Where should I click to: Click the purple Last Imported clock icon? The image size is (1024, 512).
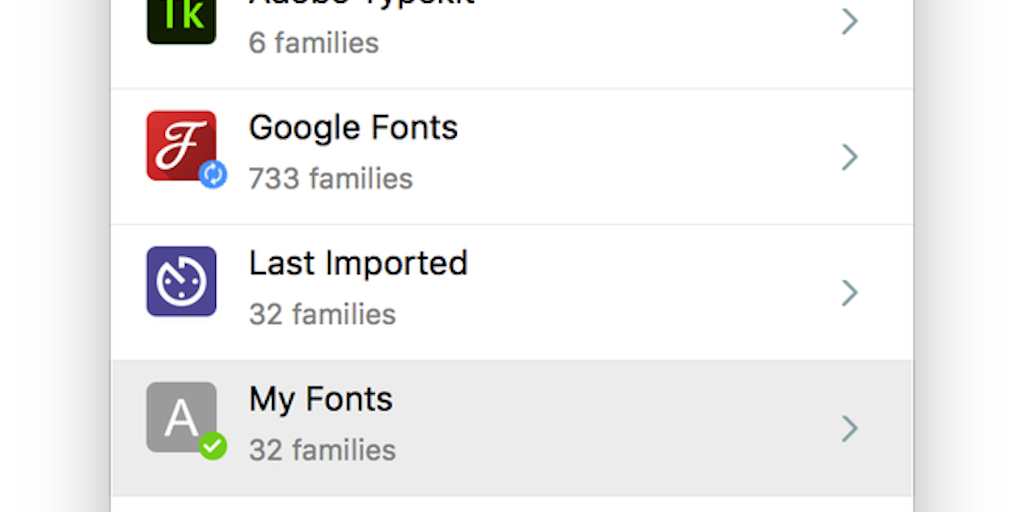(181, 281)
